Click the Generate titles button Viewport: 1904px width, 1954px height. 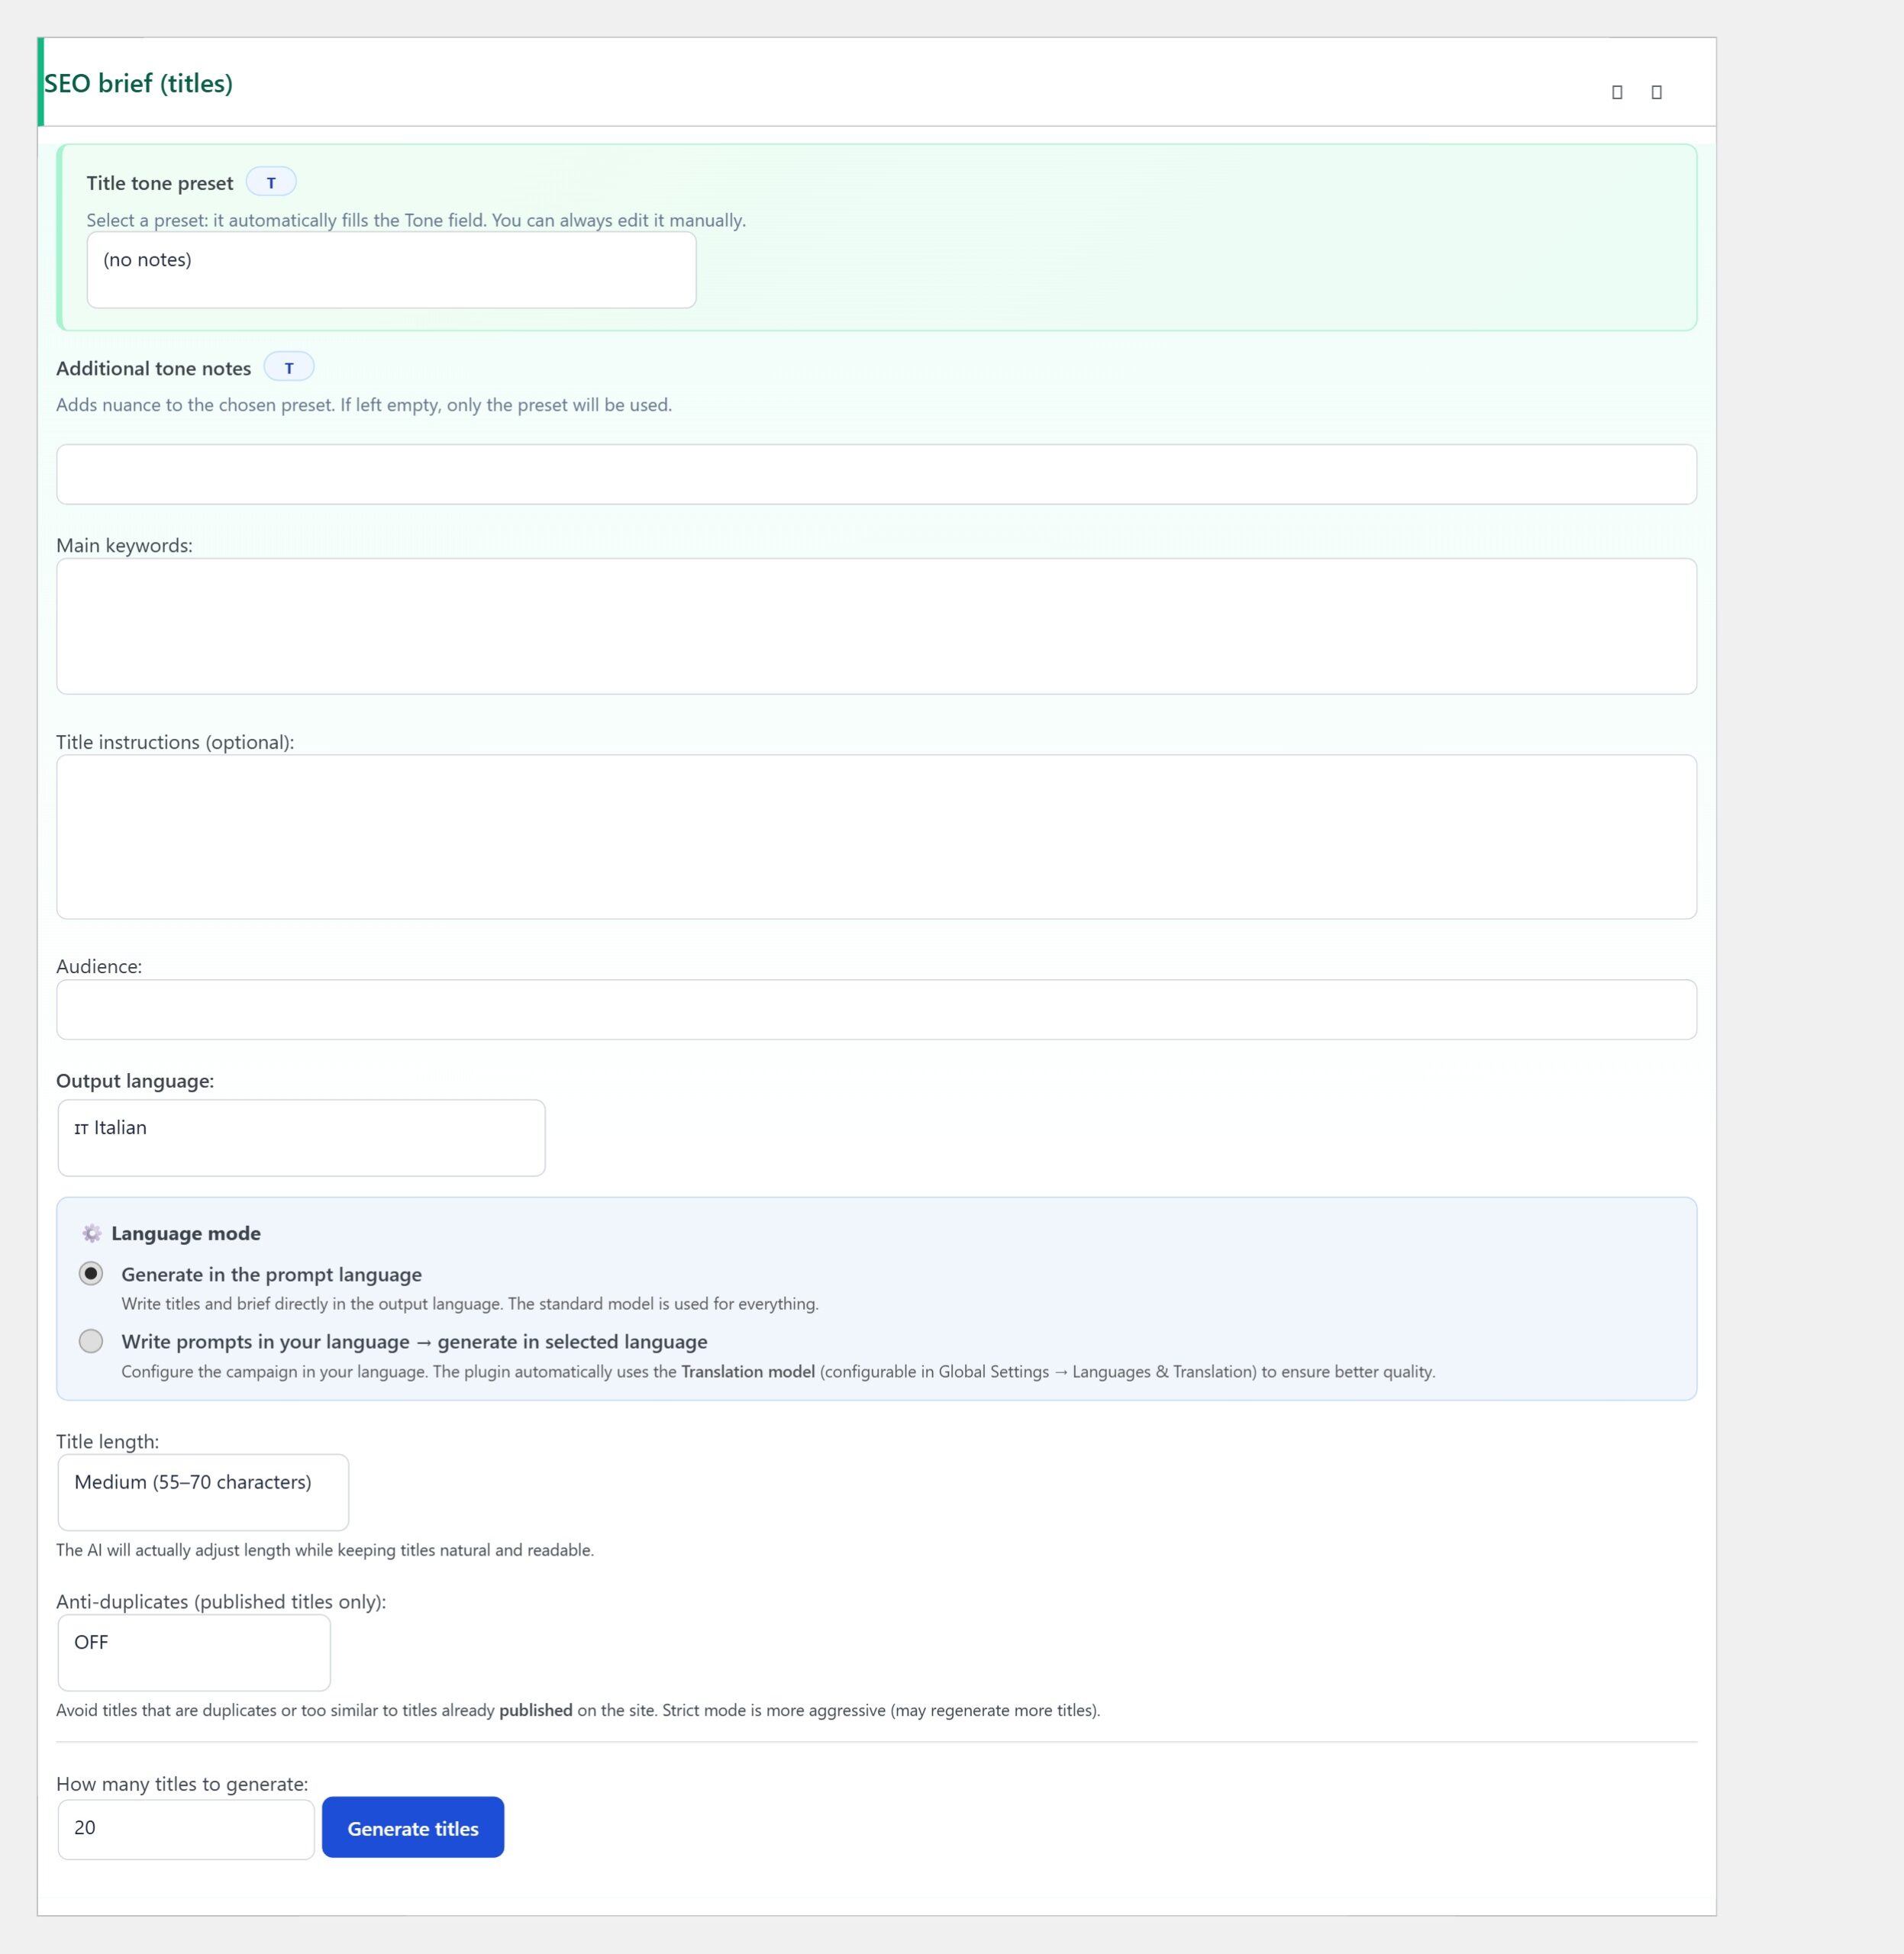[413, 1828]
